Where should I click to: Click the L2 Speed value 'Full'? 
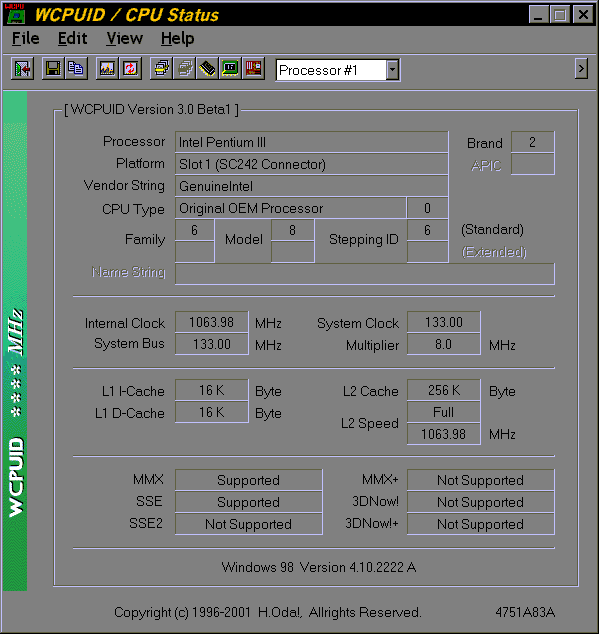[x=444, y=412]
